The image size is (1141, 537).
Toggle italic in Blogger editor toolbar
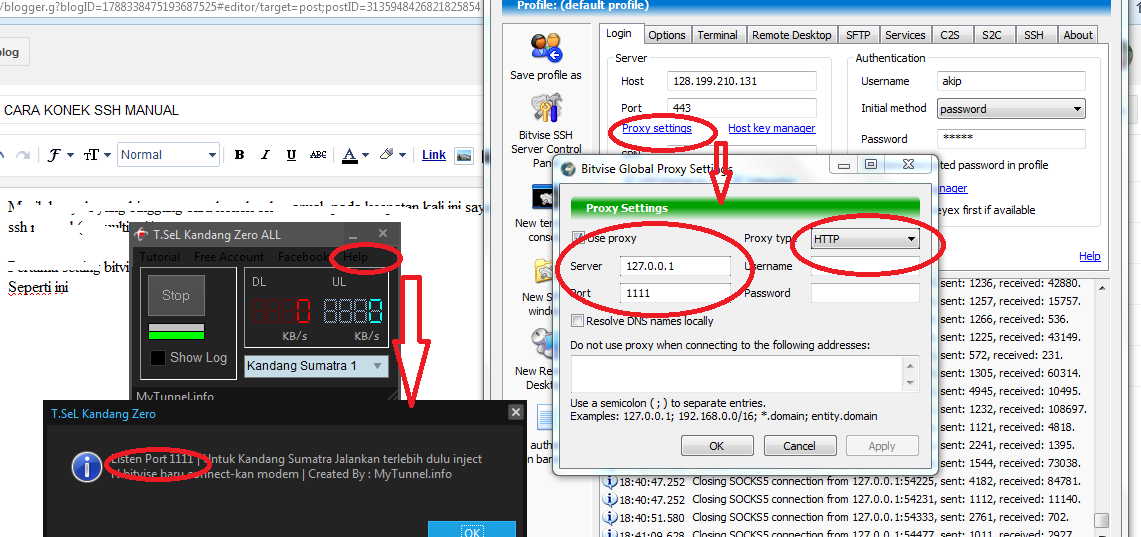266,154
